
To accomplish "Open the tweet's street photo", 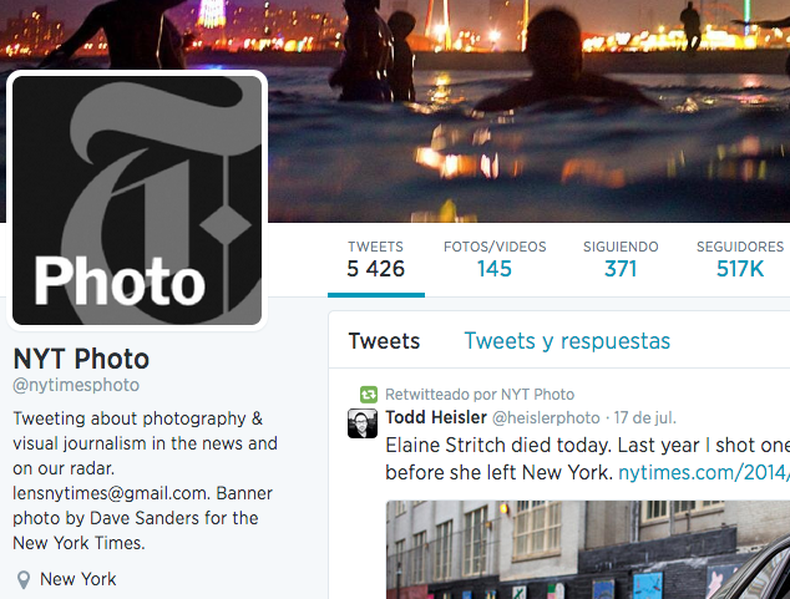I will click(x=588, y=550).
